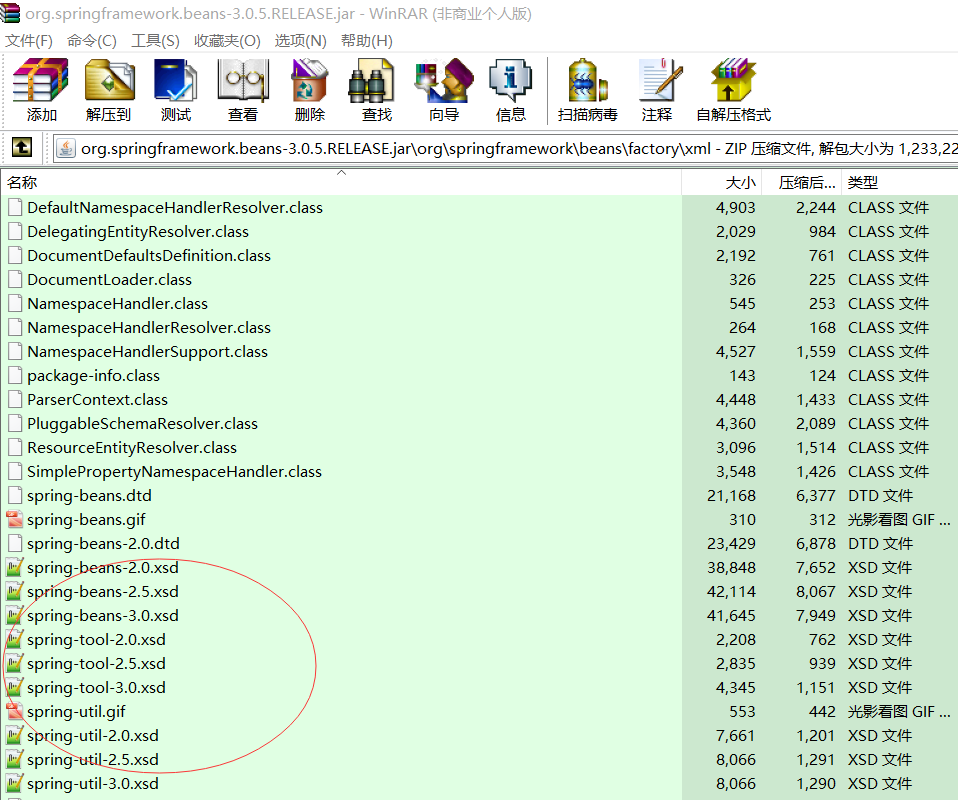The height and width of the screenshot is (800, 958).
Task: Click the SFX (自解压格式) icon
Action: [x=733, y=81]
